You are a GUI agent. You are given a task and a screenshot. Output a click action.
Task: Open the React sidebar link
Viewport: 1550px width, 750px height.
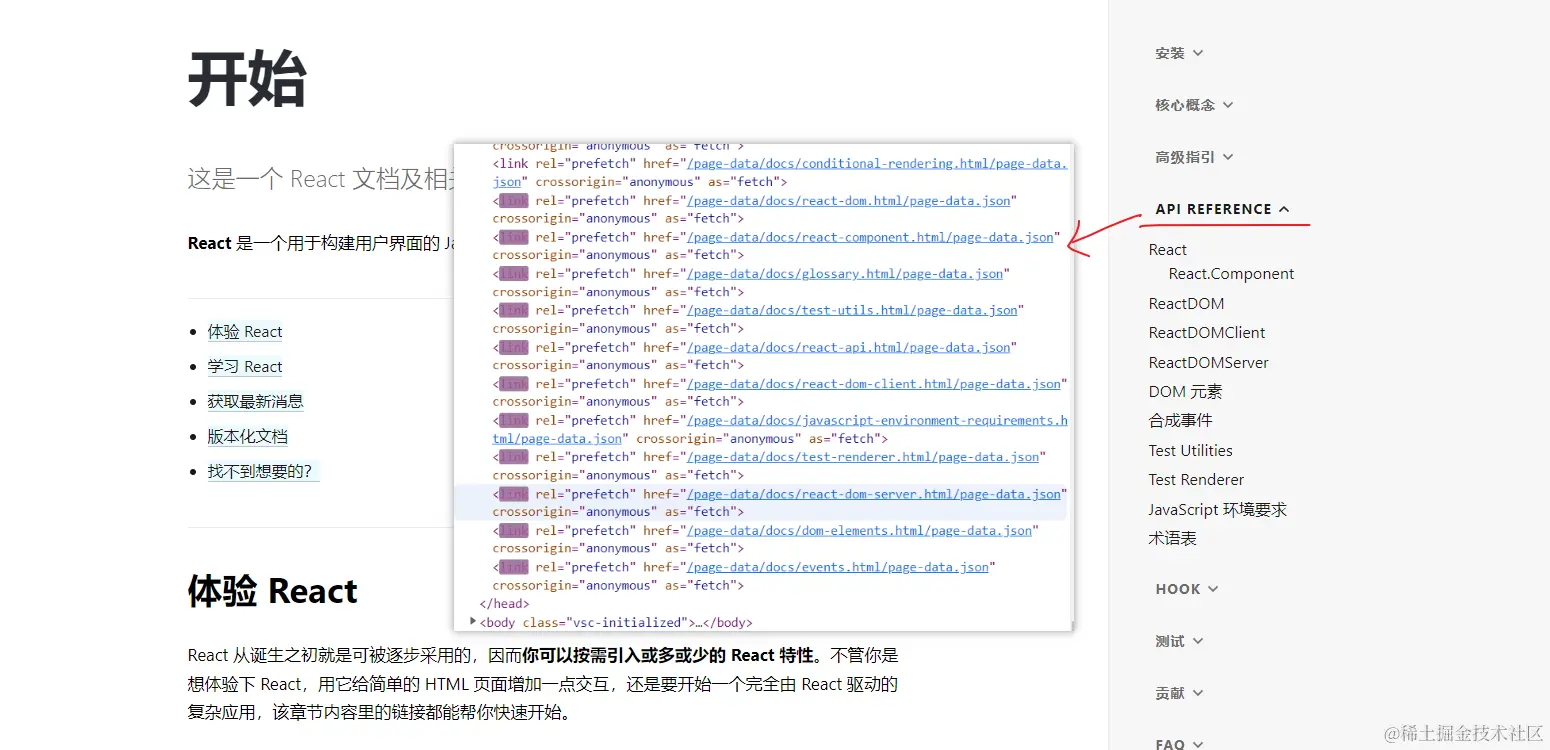tap(1167, 250)
